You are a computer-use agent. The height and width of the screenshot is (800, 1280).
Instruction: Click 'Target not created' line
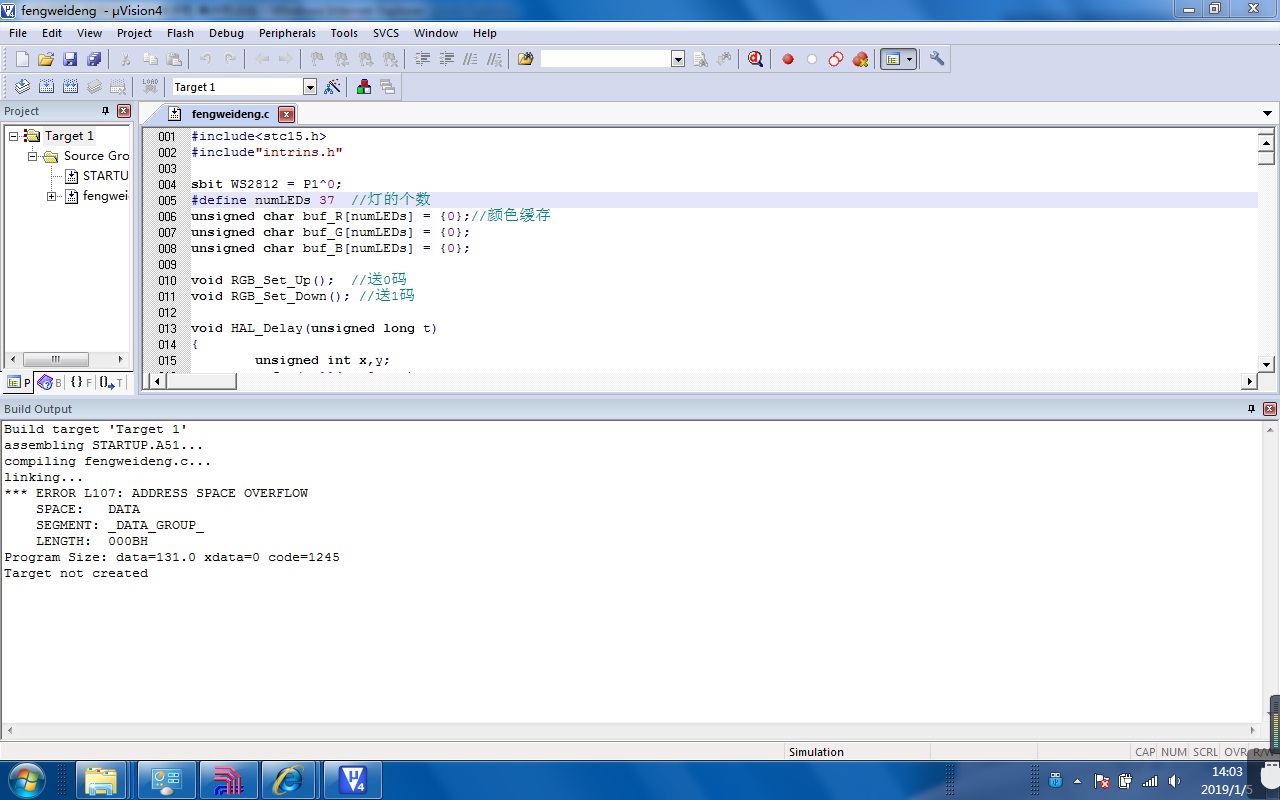coord(76,573)
